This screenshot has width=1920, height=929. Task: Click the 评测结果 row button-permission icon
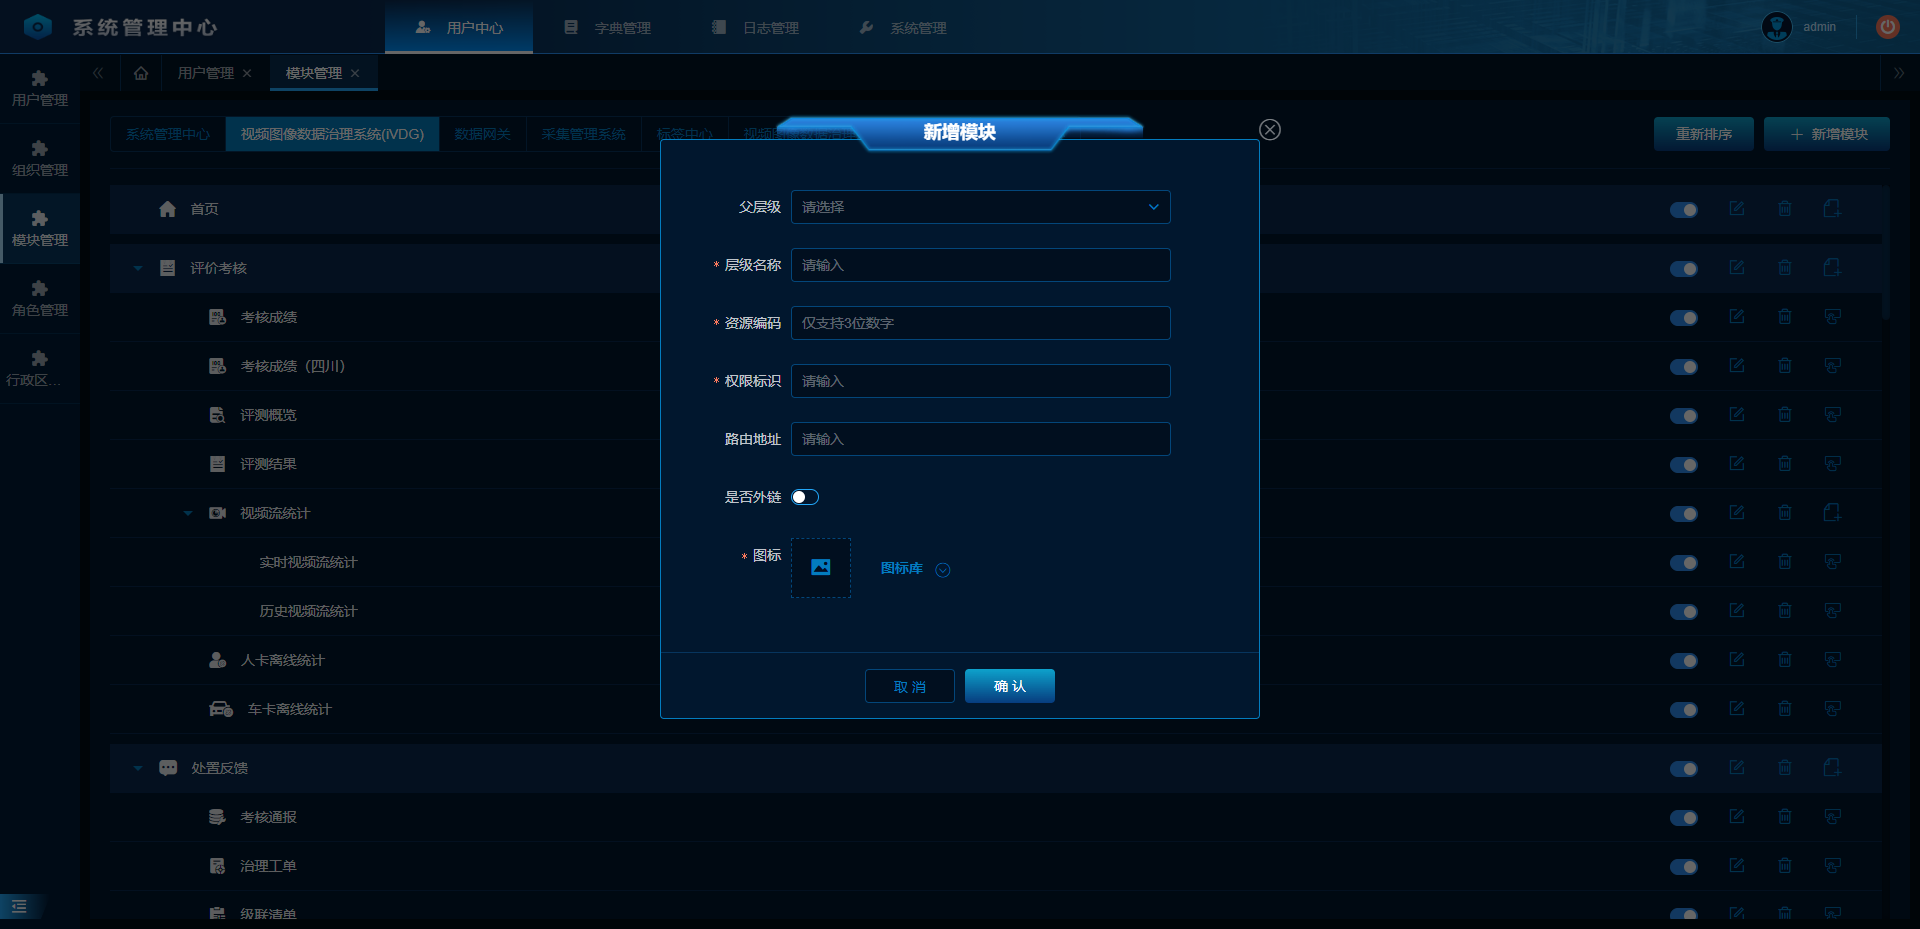(1832, 464)
